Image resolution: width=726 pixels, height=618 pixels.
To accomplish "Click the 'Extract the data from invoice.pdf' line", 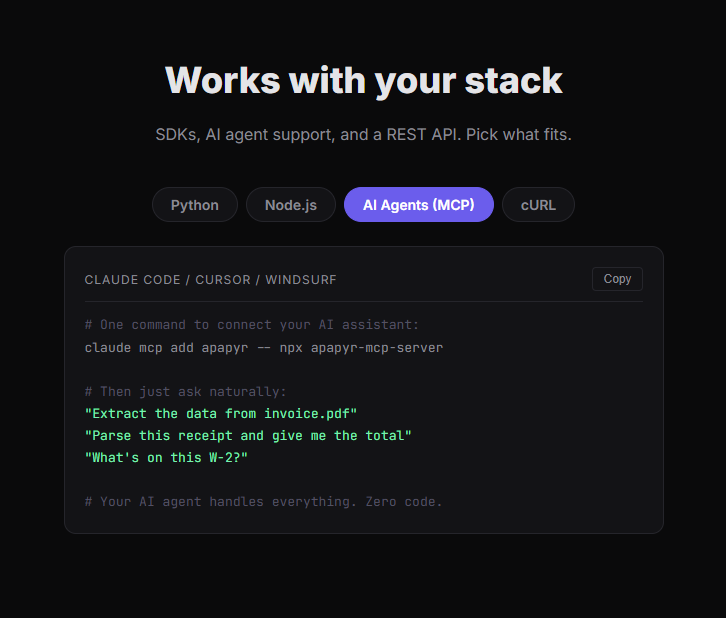I will point(221,413).
